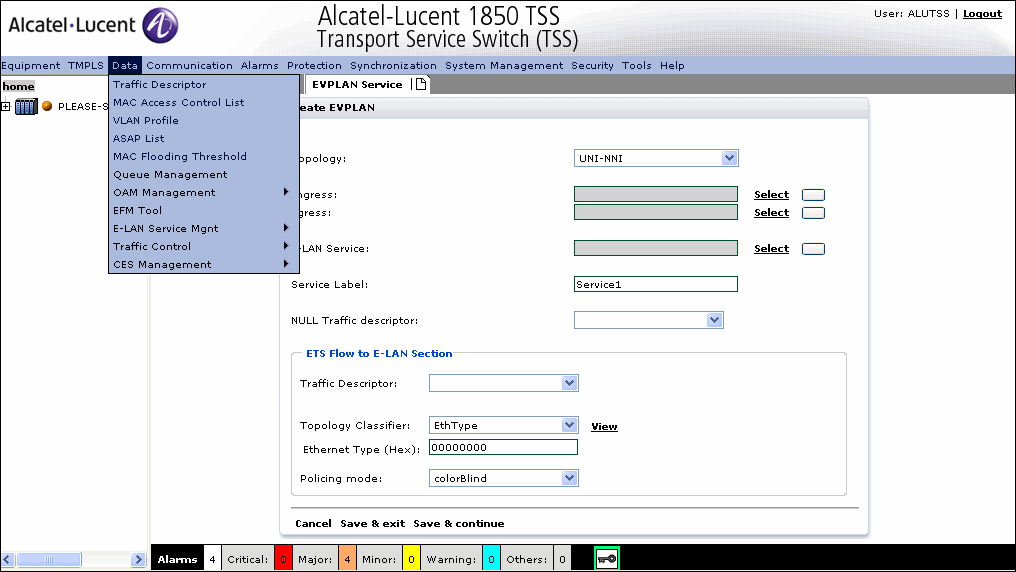The height and width of the screenshot is (572, 1016).
Task: Click Save & exit
Action: pos(373,523)
